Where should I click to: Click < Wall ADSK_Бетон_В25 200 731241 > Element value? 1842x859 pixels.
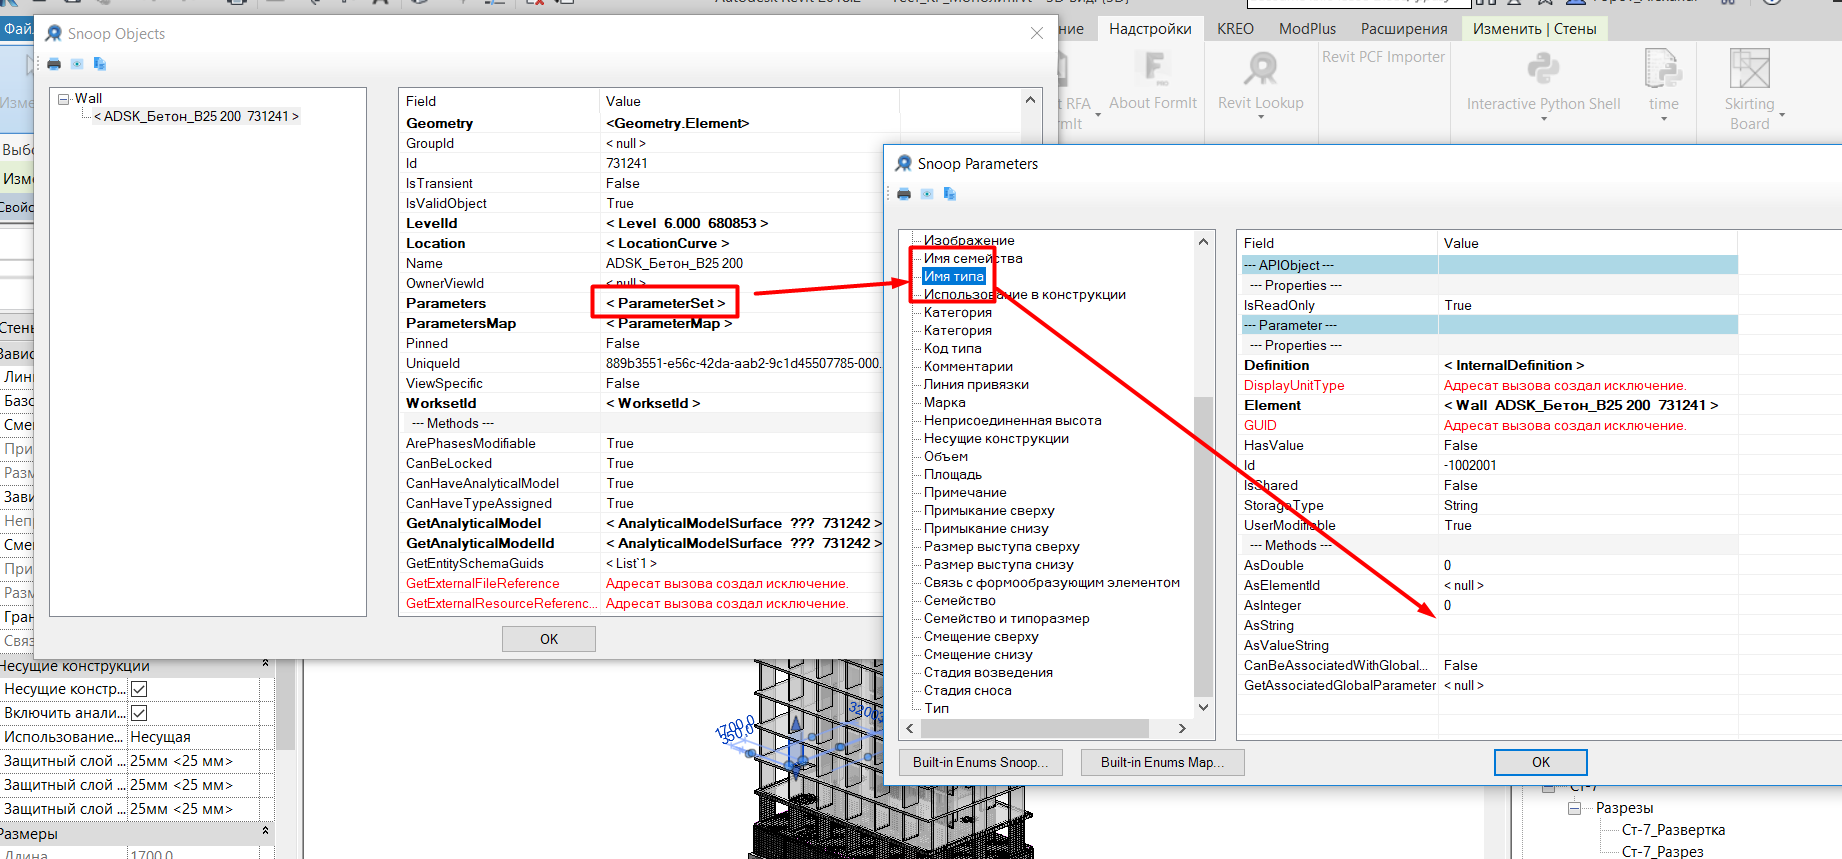tap(1581, 405)
